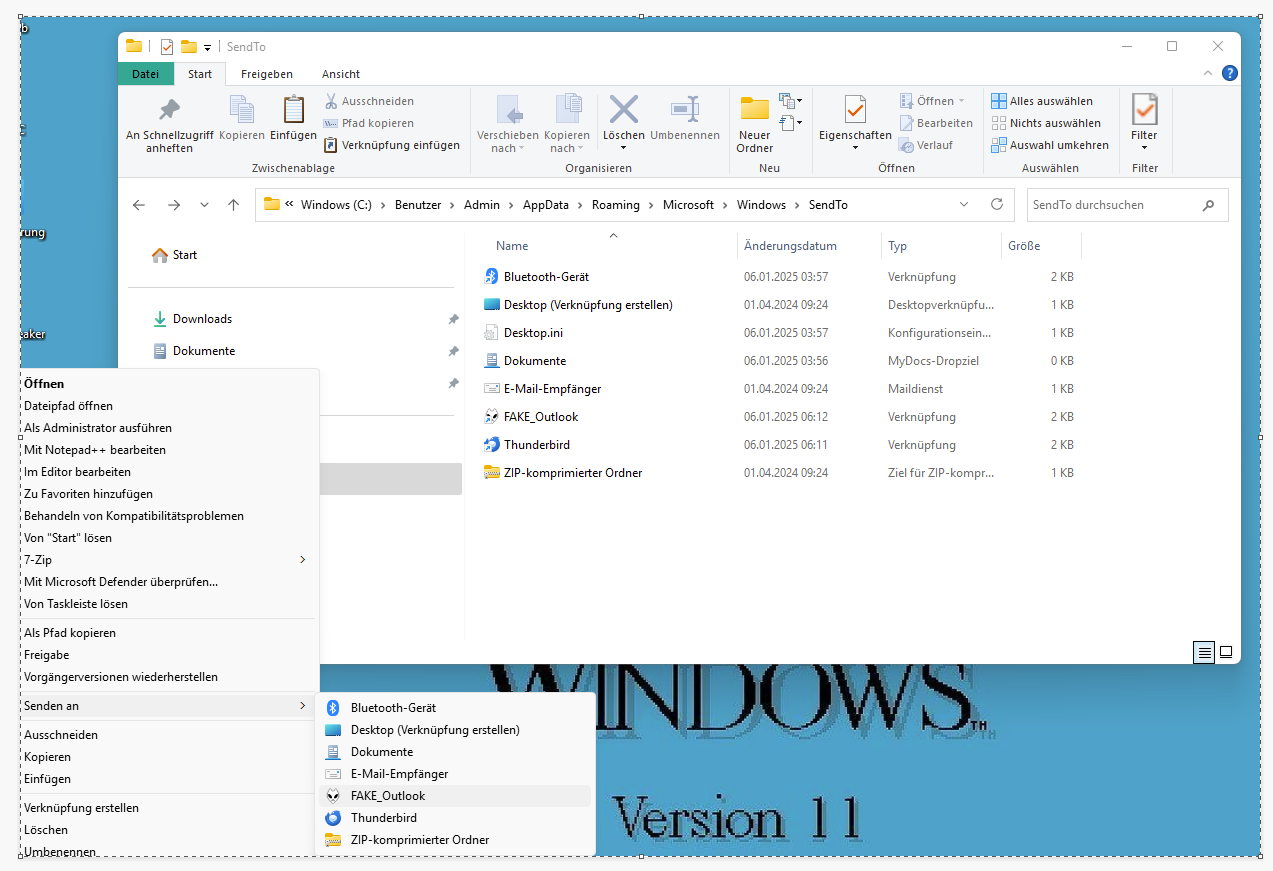Image resolution: width=1273 pixels, height=871 pixels.
Task: Click the Löschen red X icon
Action: point(624,109)
